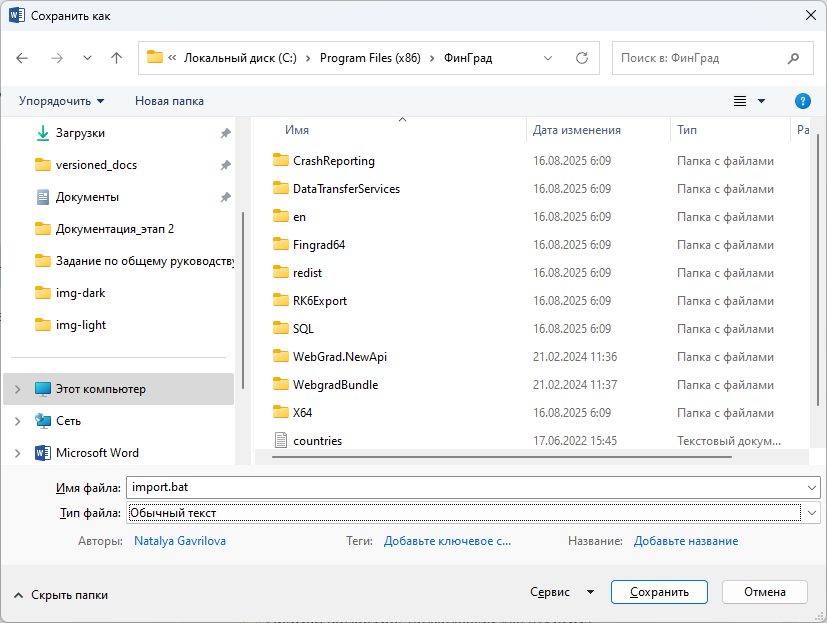Go up one folder level
Viewport: 827px width, 623px height.
(x=116, y=58)
